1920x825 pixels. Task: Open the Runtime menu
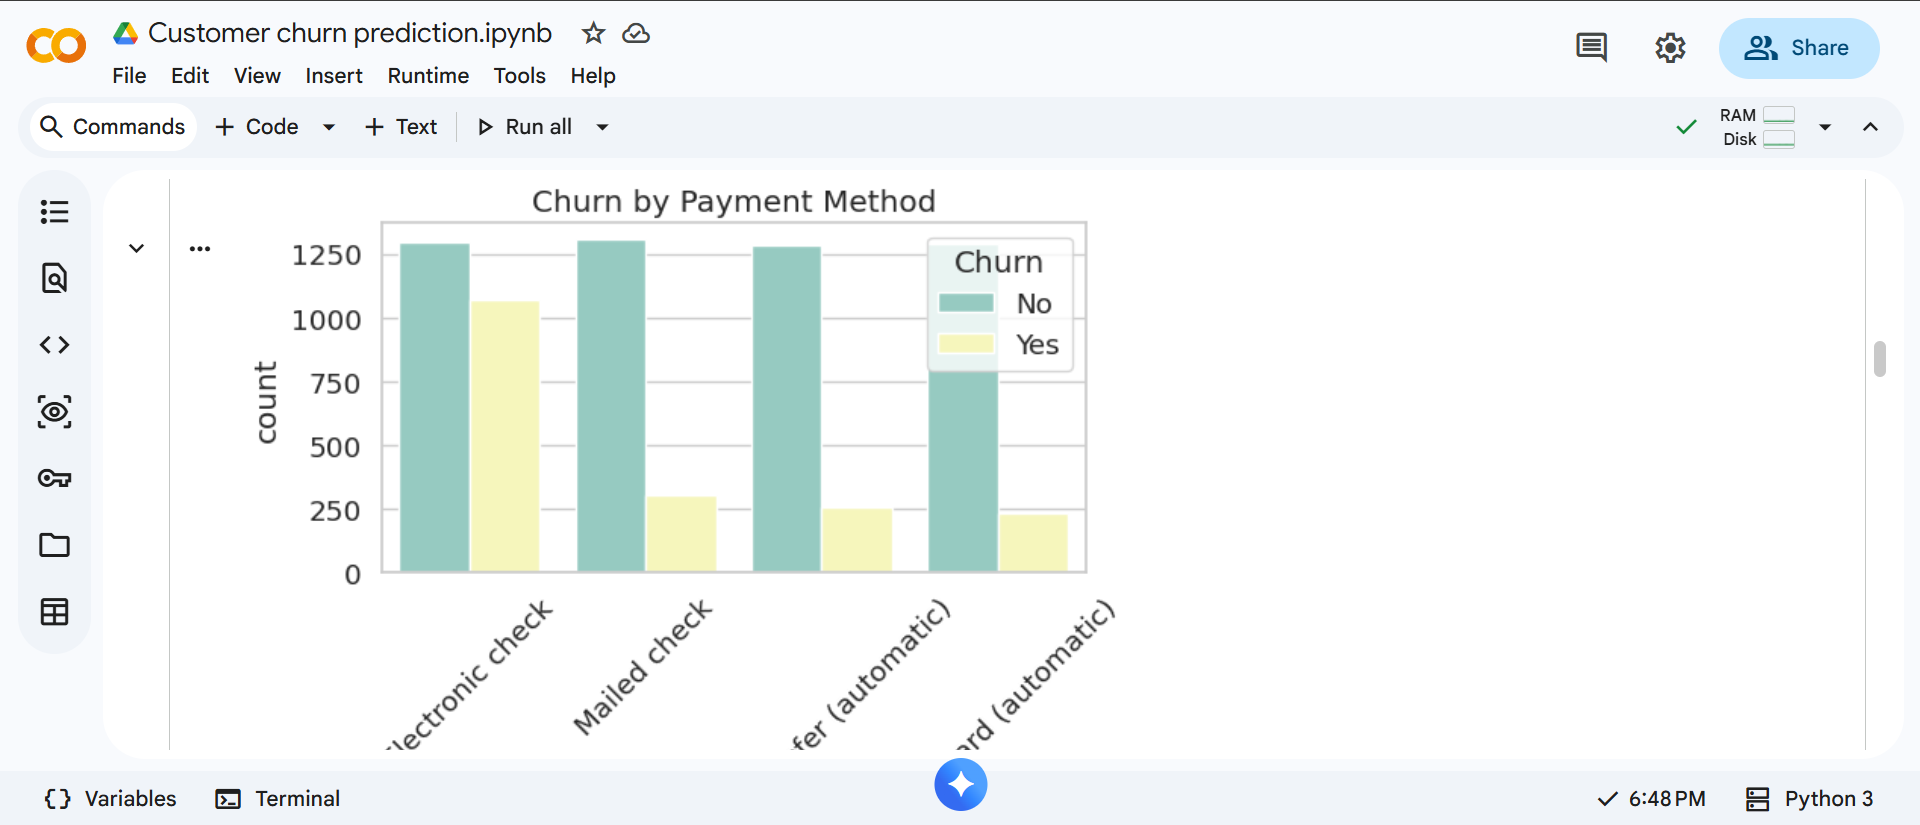[x=428, y=76]
